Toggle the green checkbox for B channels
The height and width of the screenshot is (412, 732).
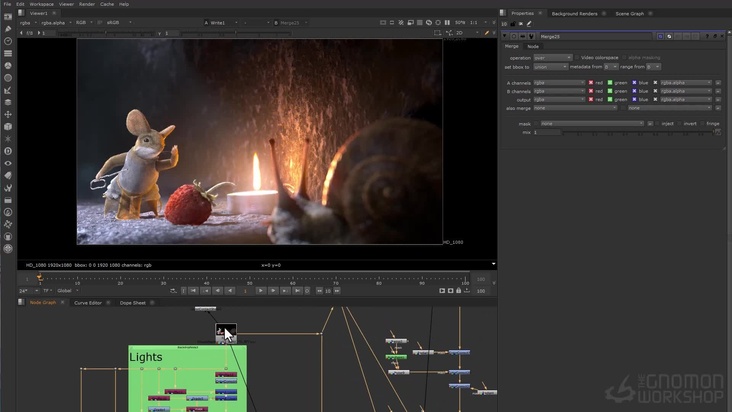(x=609, y=91)
